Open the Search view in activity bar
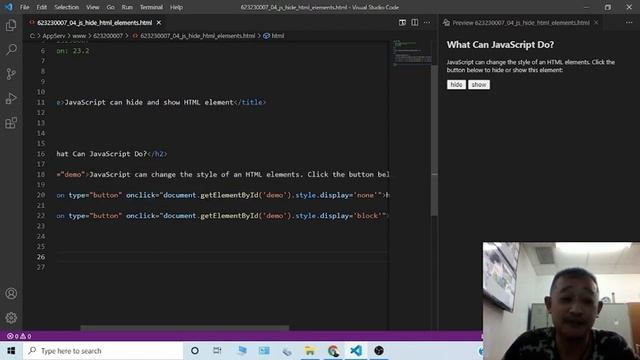The width and height of the screenshot is (640, 360). coord(11,49)
